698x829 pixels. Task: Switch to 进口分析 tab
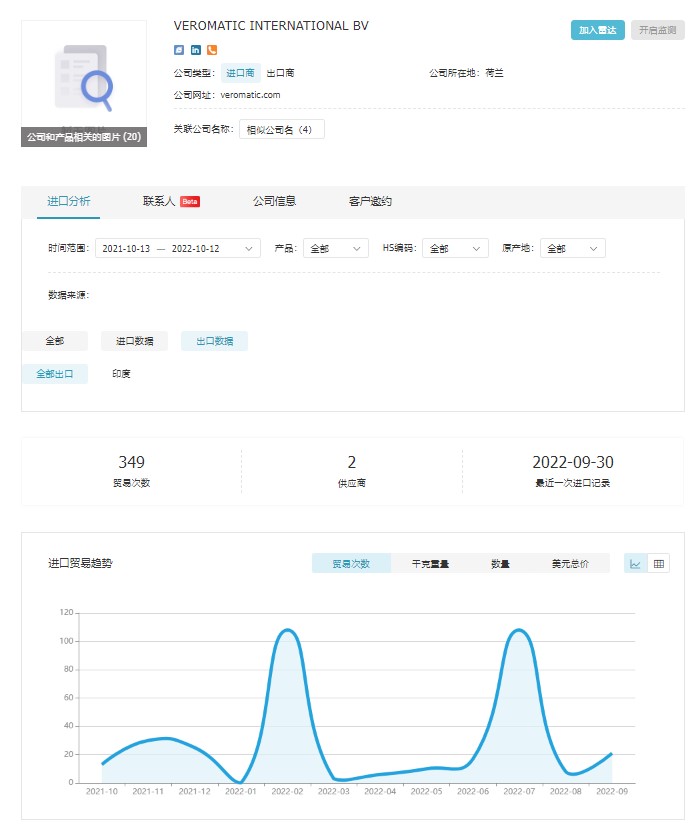coord(68,201)
